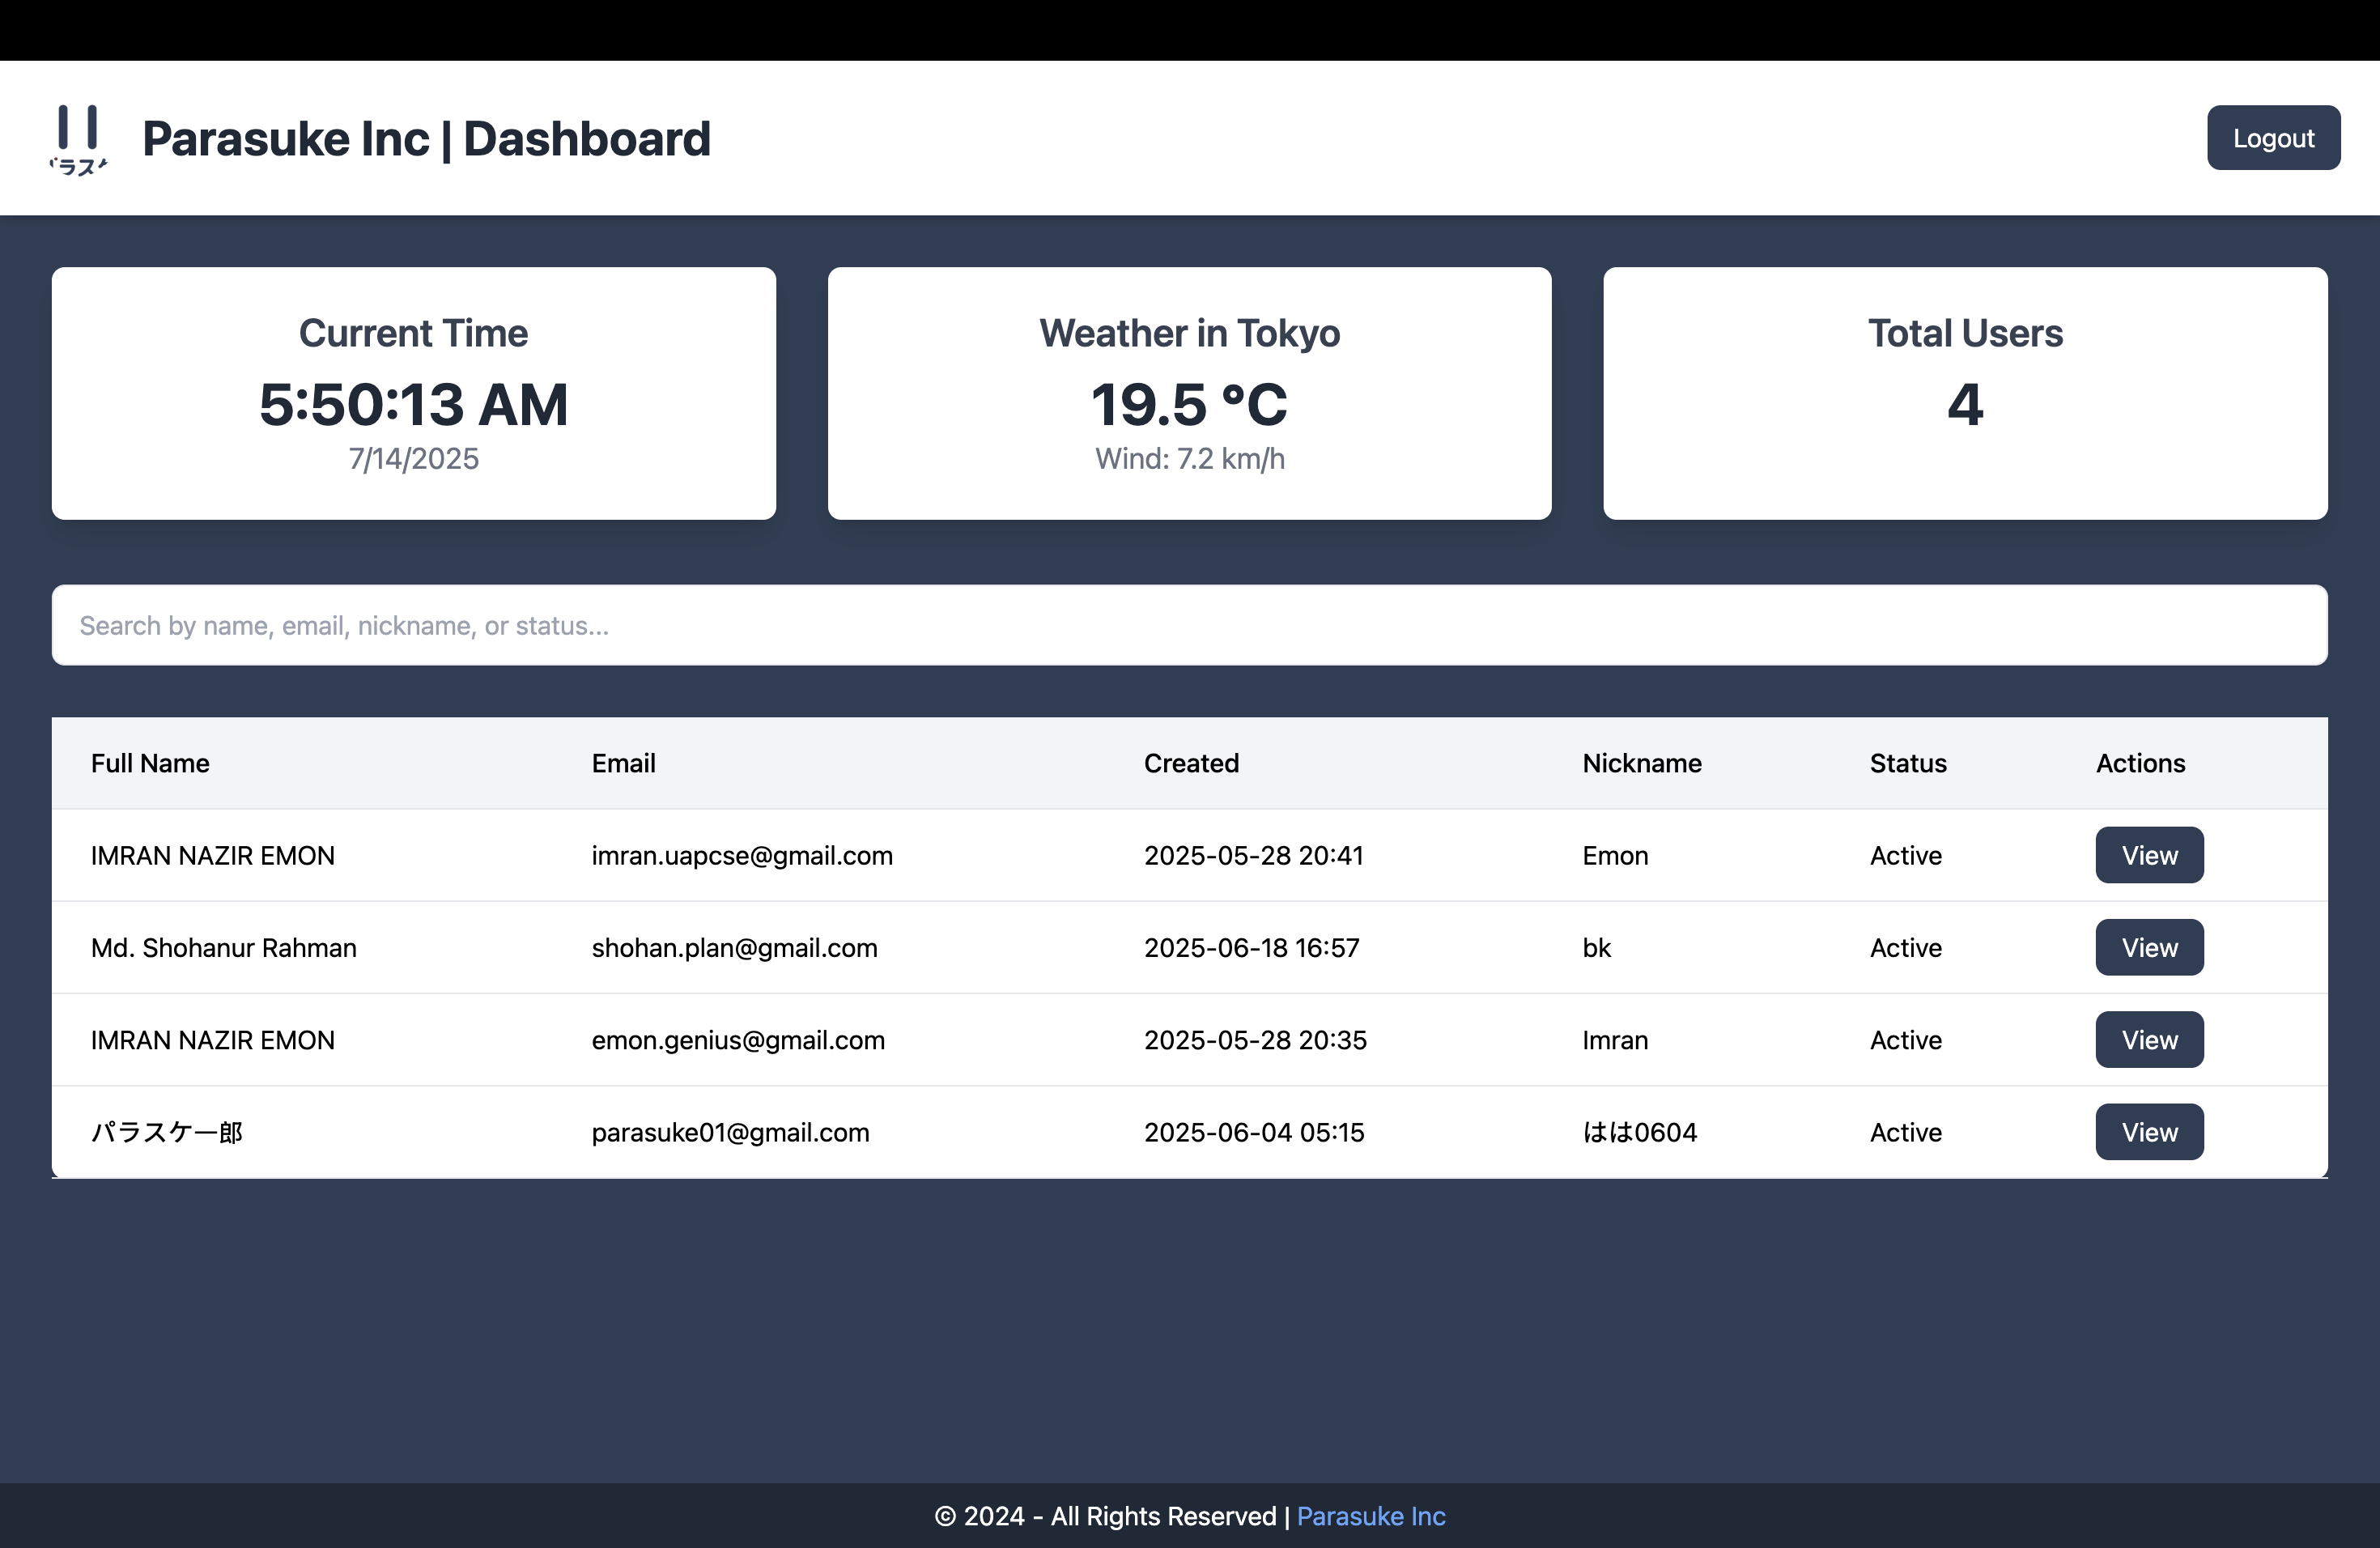Image resolution: width=2380 pixels, height=1548 pixels.
Task: Click IMRAN NAZIR EMON in emon.genius row
Action: (212, 1040)
